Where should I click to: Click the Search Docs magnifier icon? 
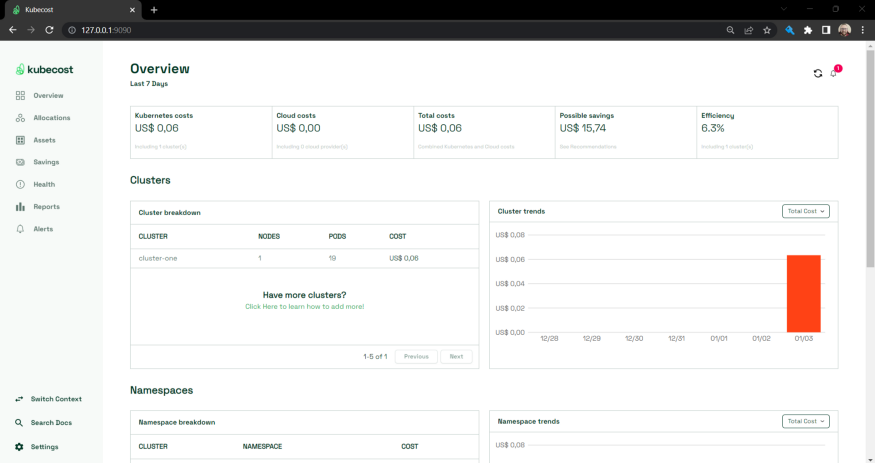click(19, 423)
